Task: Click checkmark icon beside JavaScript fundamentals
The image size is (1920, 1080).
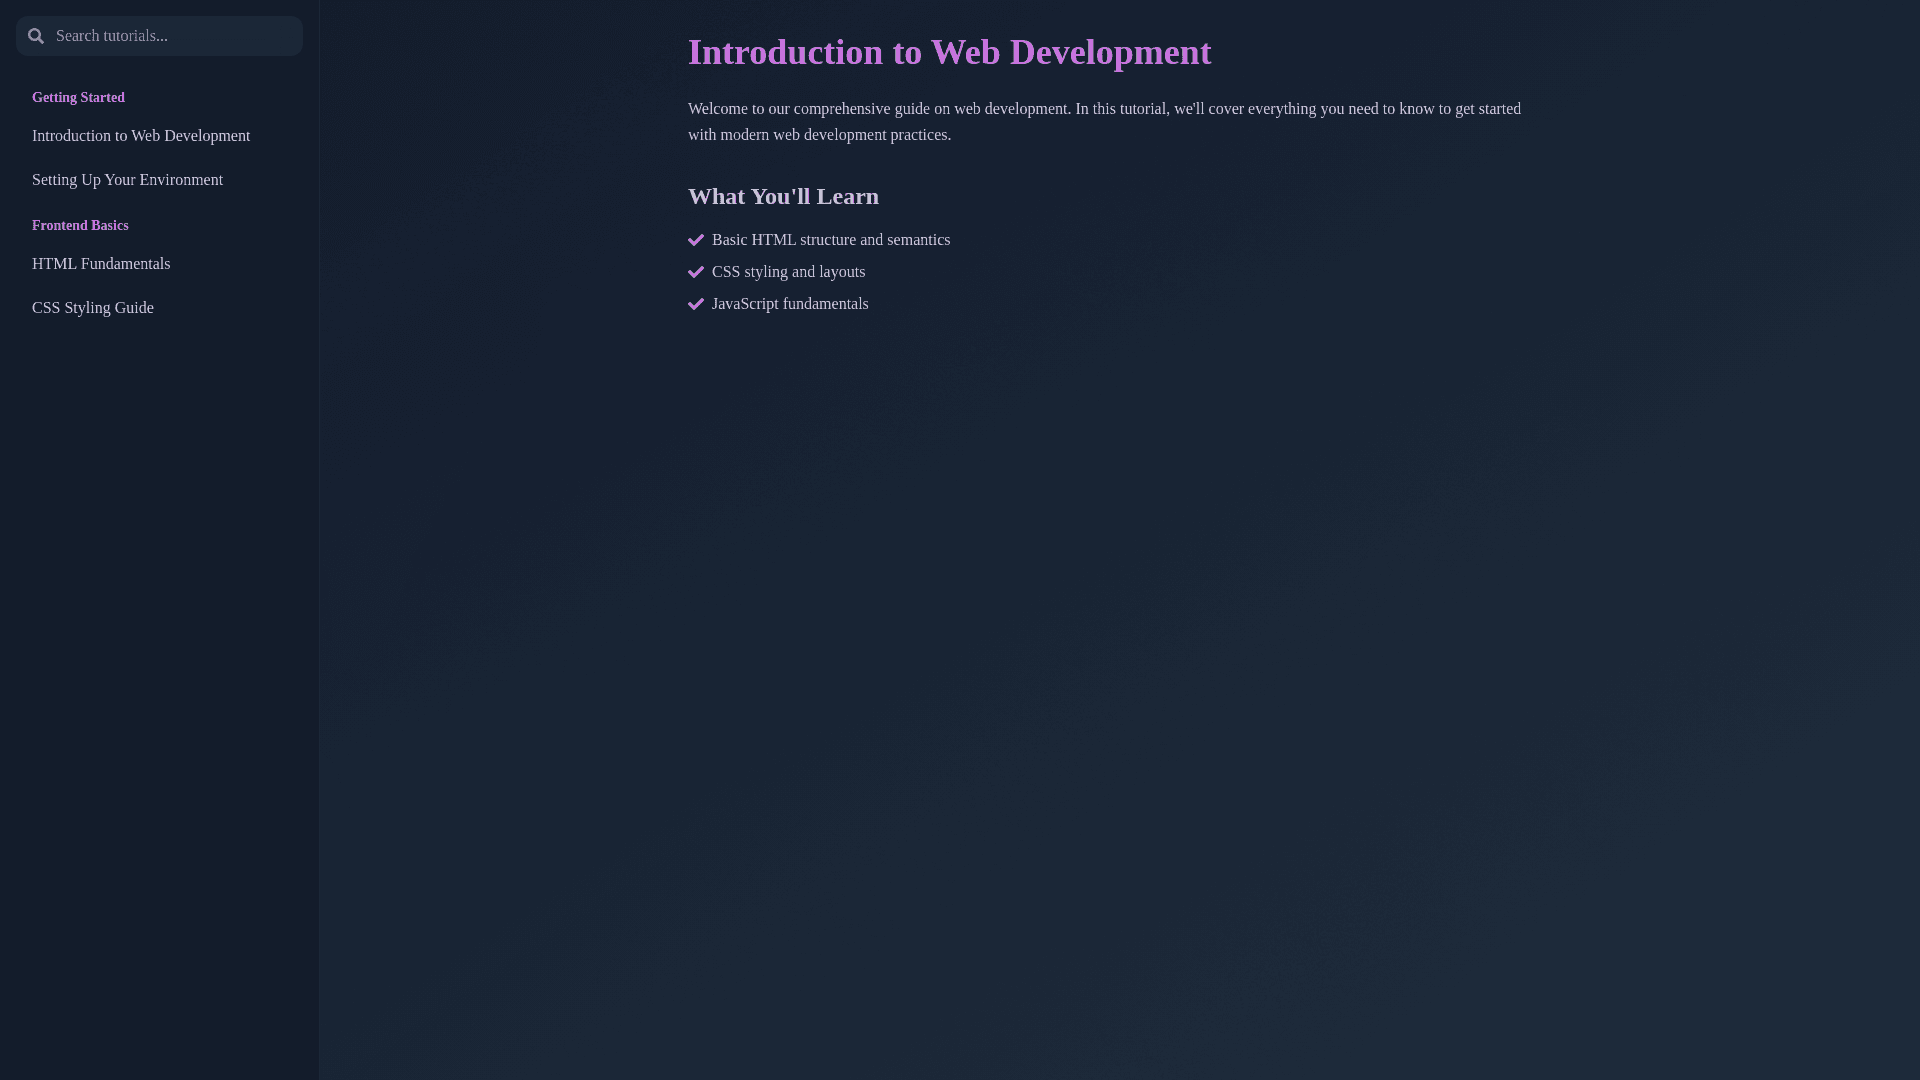Action: pyautogui.click(x=696, y=304)
